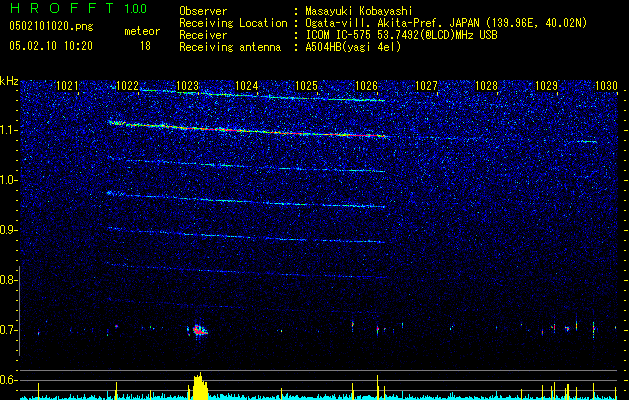The image size is (629, 400).
Task: Click time marker 1030
Action: click(x=606, y=86)
